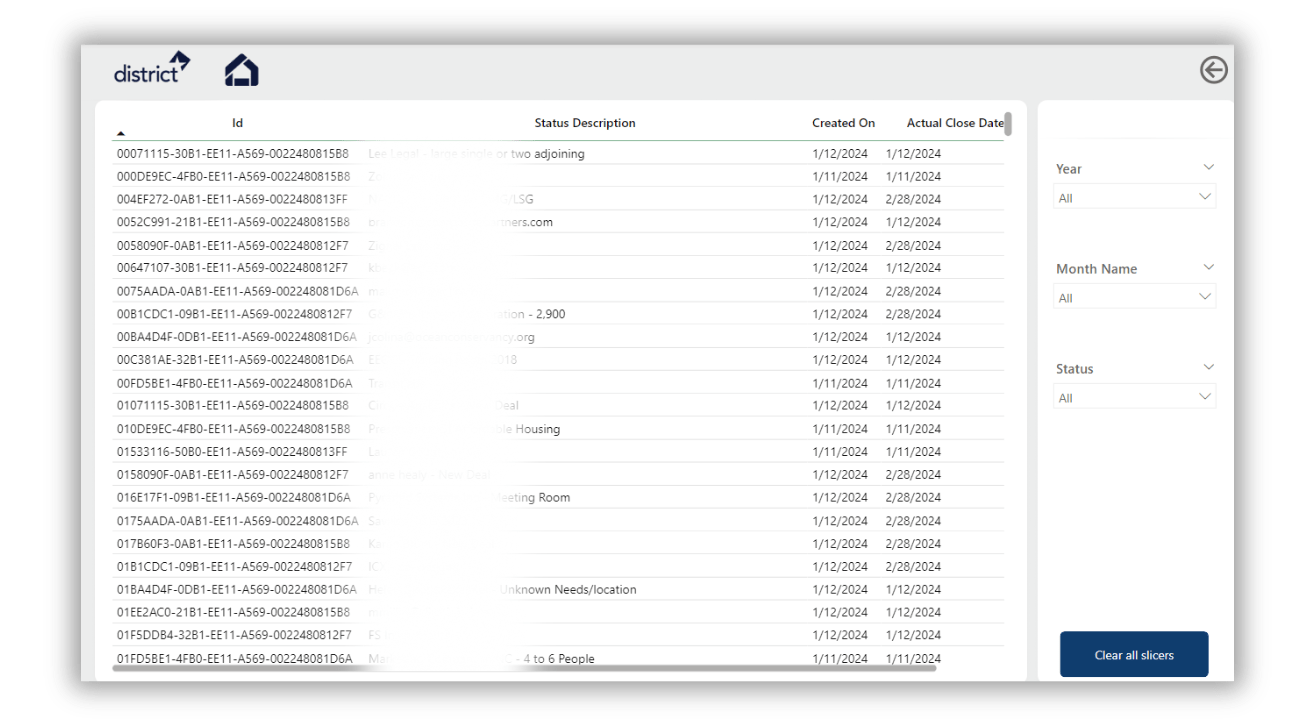Screen dimensions: 1315x726
Task: Click the row dated 2/28/2024 for 004EF272
Action: tap(400, 199)
